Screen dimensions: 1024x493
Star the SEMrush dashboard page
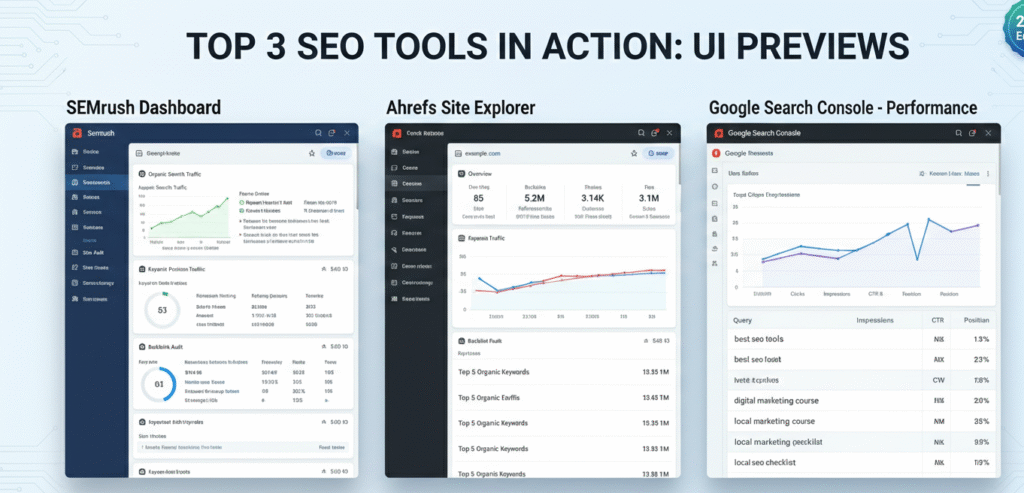coord(312,153)
